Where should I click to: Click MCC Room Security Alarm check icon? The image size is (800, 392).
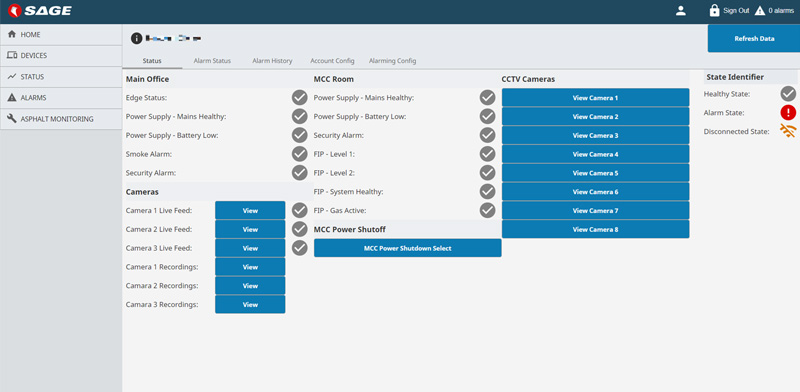coord(488,135)
